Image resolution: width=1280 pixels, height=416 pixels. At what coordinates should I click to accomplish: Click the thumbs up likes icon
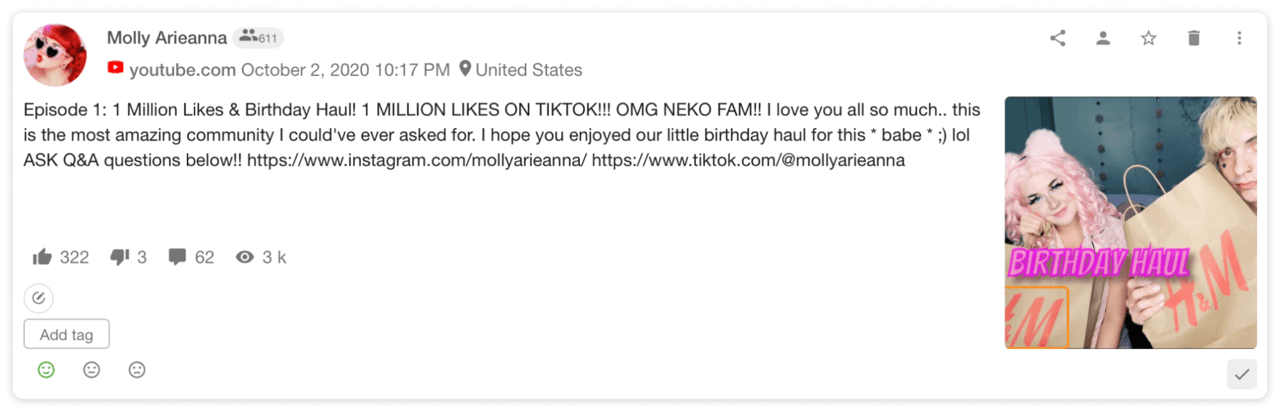tap(42, 257)
